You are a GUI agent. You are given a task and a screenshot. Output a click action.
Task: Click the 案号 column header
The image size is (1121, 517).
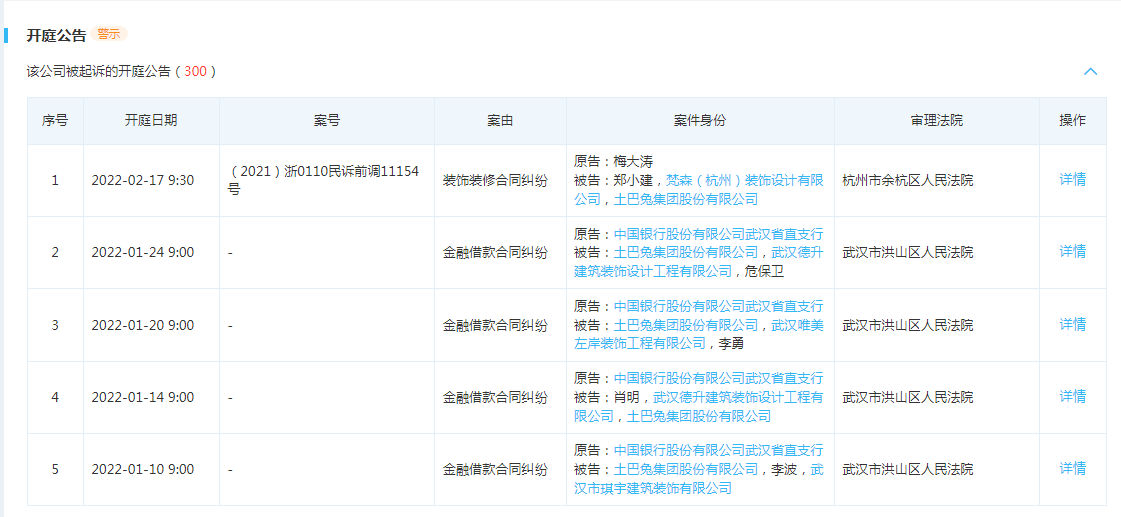point(327,121)
